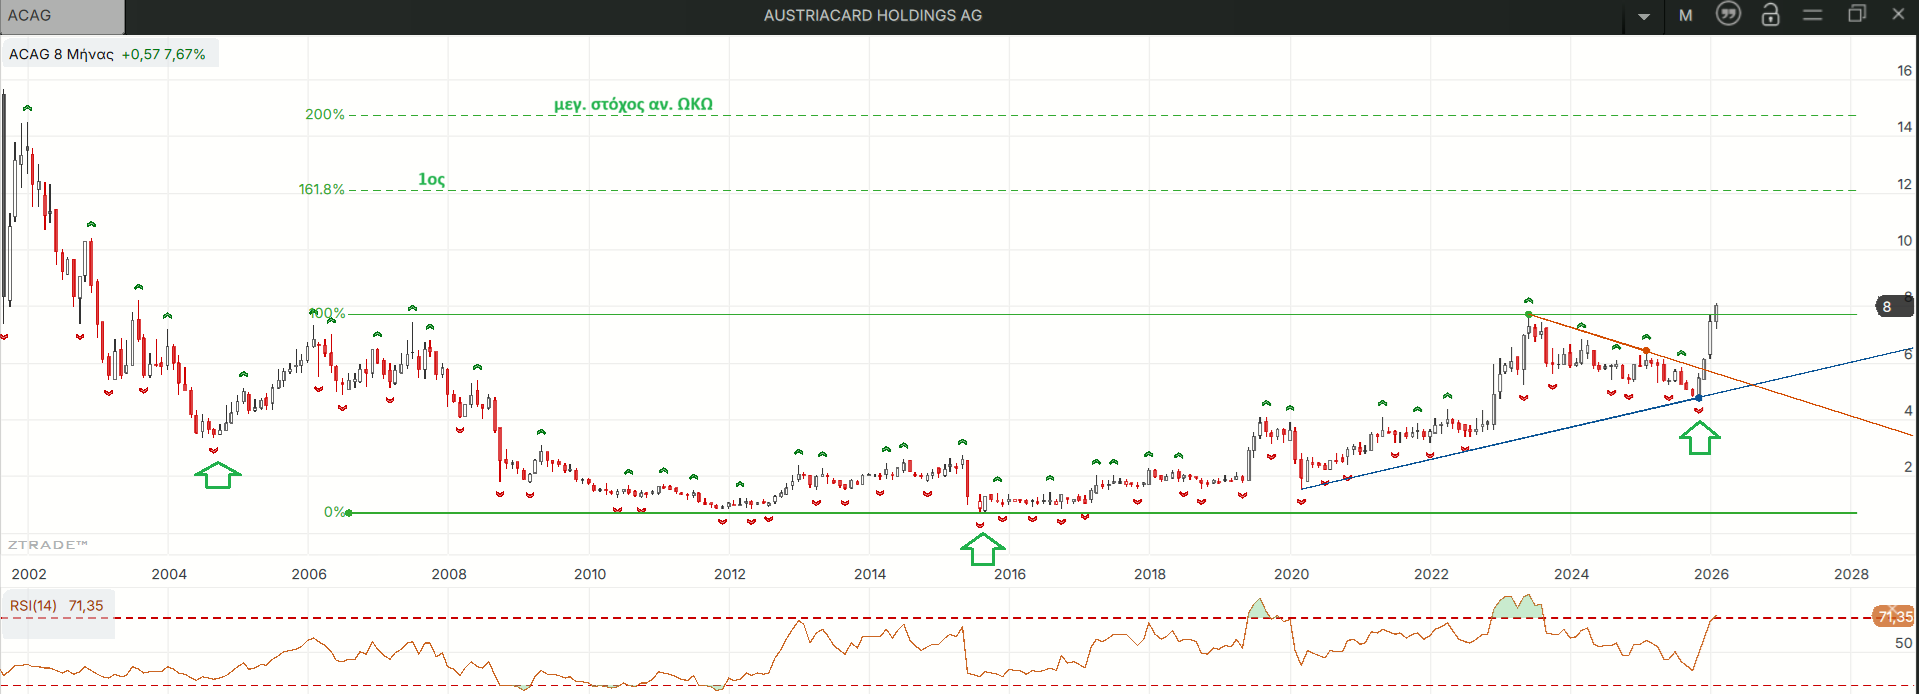The image size is (1919, 694).
Task: Click the 161.8% Fibonacci level label
Action: click(x=321, y=189)
